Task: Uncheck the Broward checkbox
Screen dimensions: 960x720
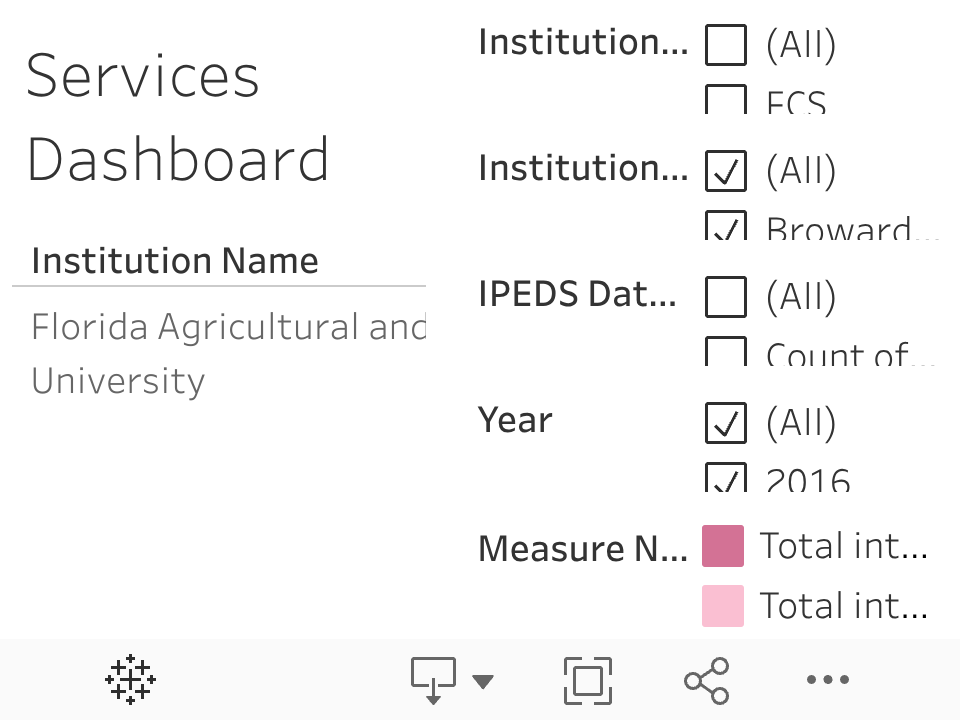Action: pyautogui.click(x=726, y=227)
